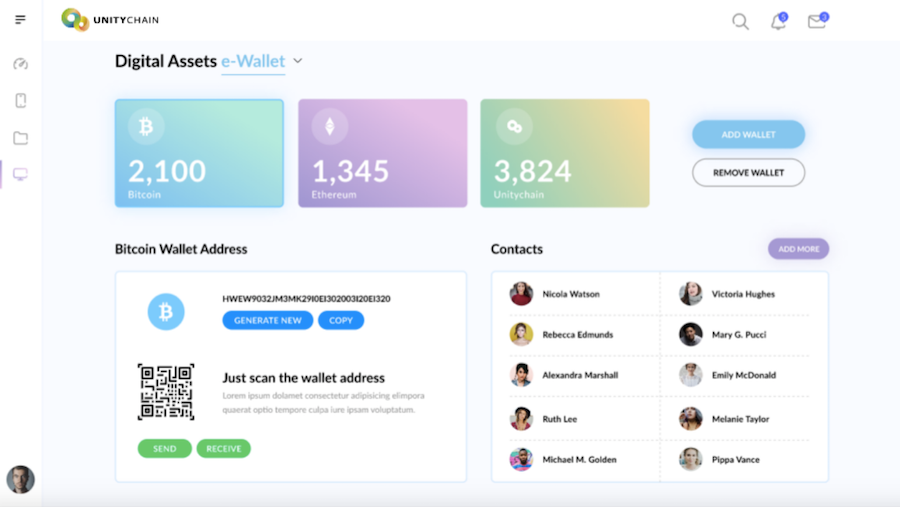Select the monitor sidebar icon

point(21,174)
